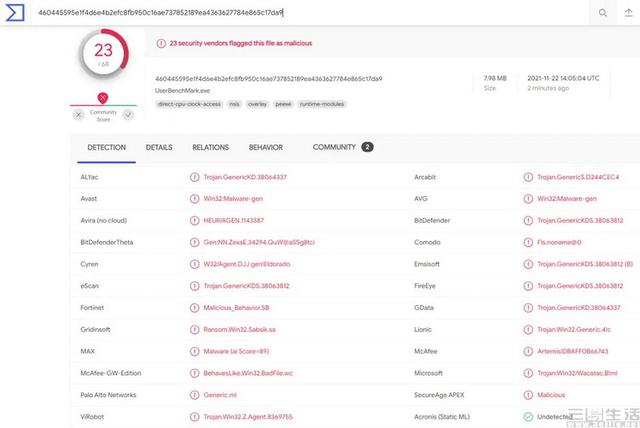Click the alert icon in ViRobot row
640x428 pixels.
[x=195, y=417]
